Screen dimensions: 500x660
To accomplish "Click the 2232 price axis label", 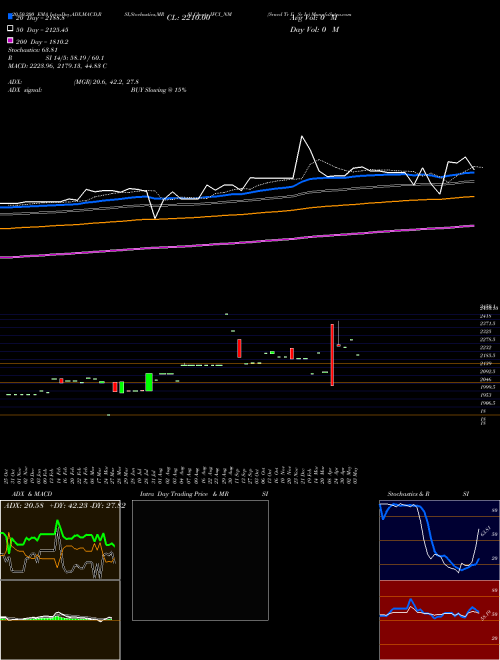I will 486,348.
